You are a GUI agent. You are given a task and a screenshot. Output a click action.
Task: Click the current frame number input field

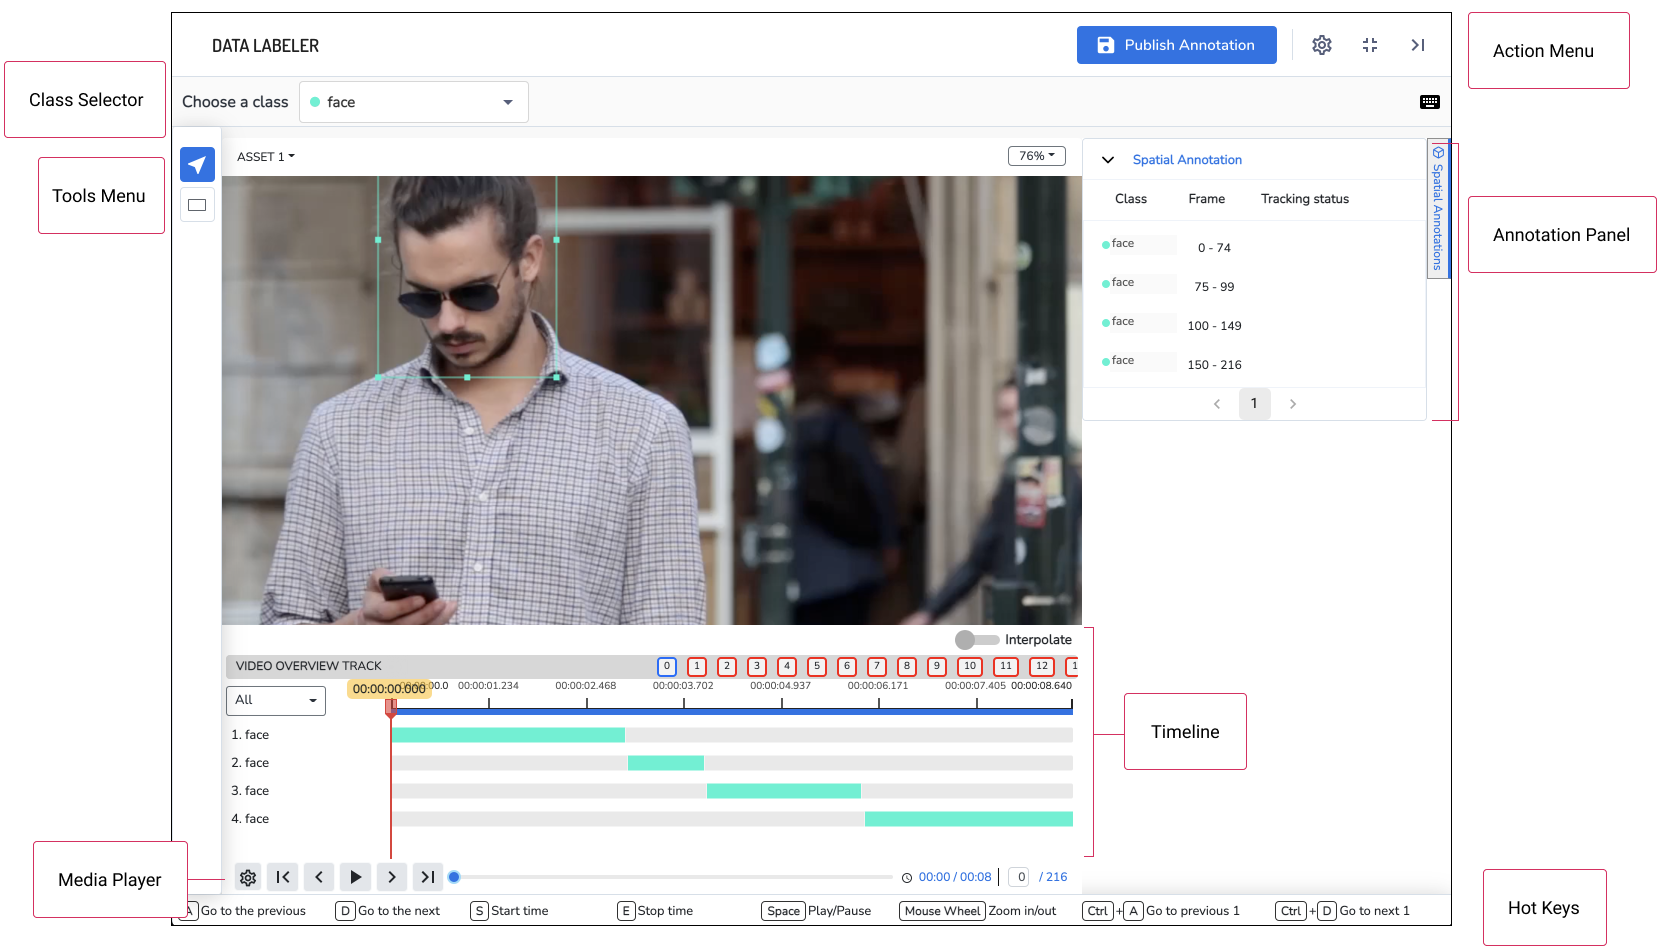tap(1020, 877)
